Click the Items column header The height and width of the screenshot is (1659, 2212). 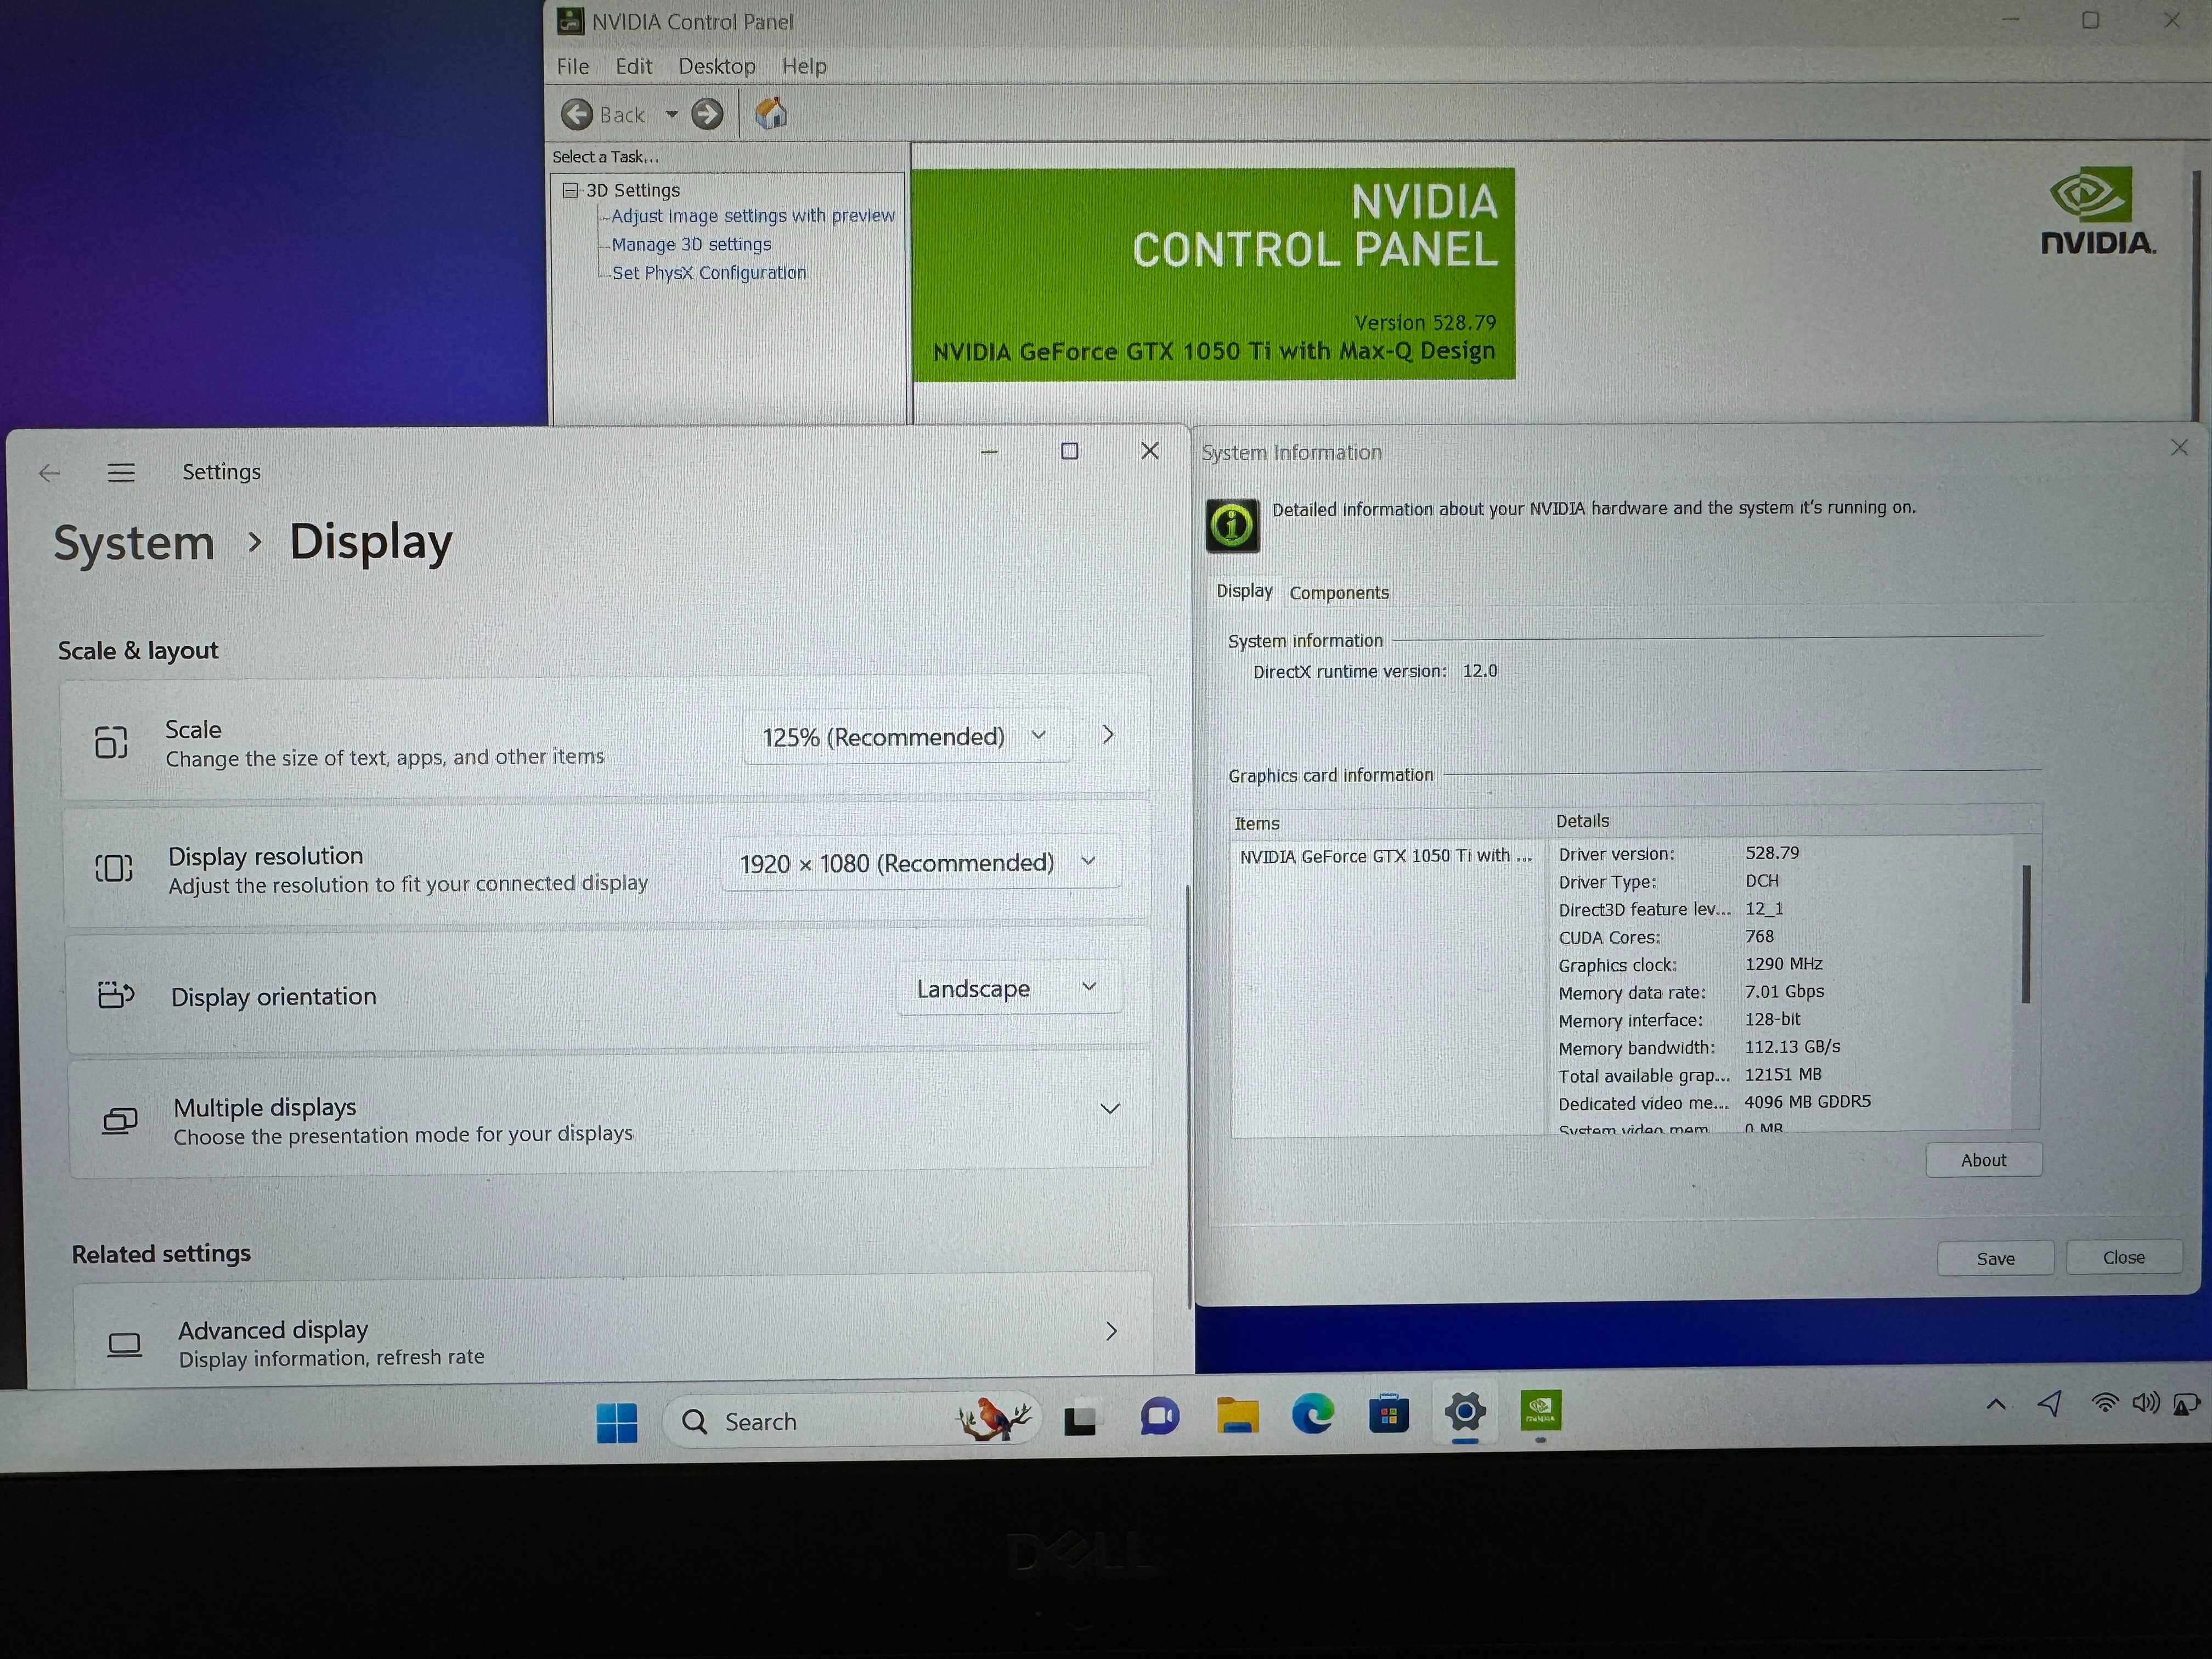[1256, 823]
